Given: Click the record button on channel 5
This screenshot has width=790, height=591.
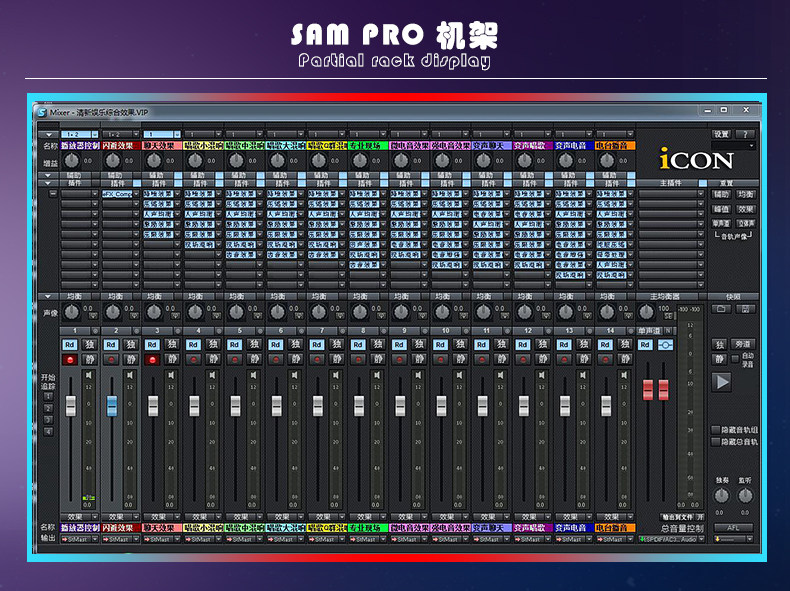Looking at the screenshot, I should pos(234,359).
